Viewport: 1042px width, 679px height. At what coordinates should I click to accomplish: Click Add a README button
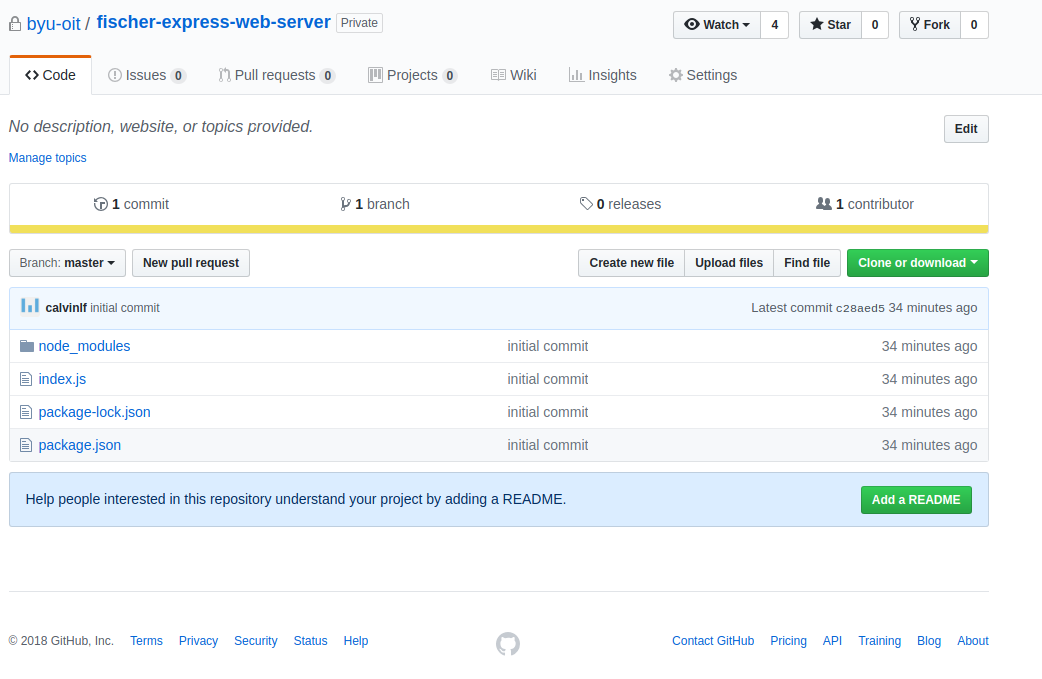point(916,500)
